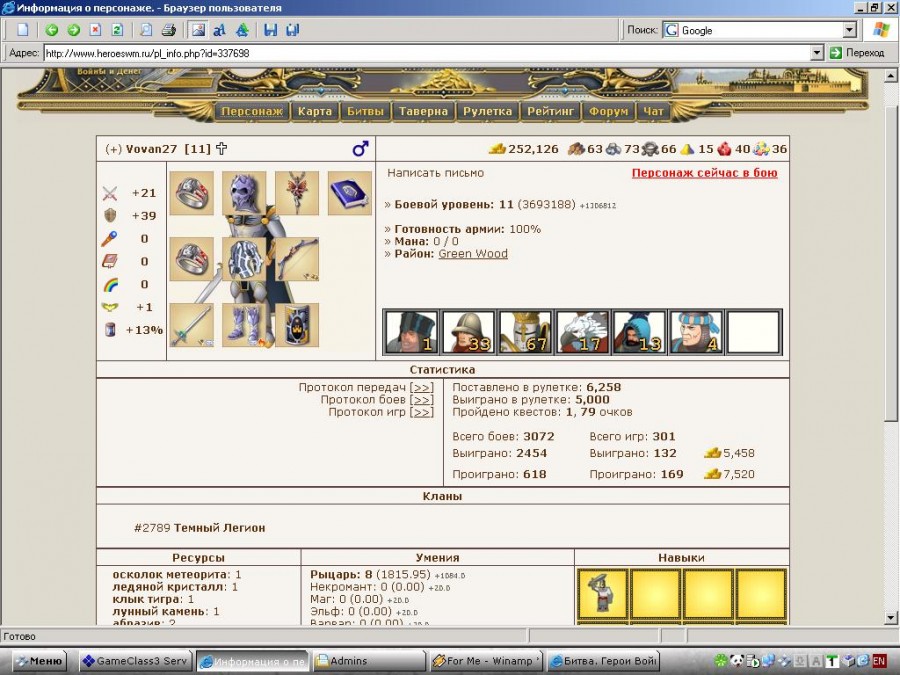
Task: Select the army unit portrait with count 33
Action: click(x=468, y=332)
